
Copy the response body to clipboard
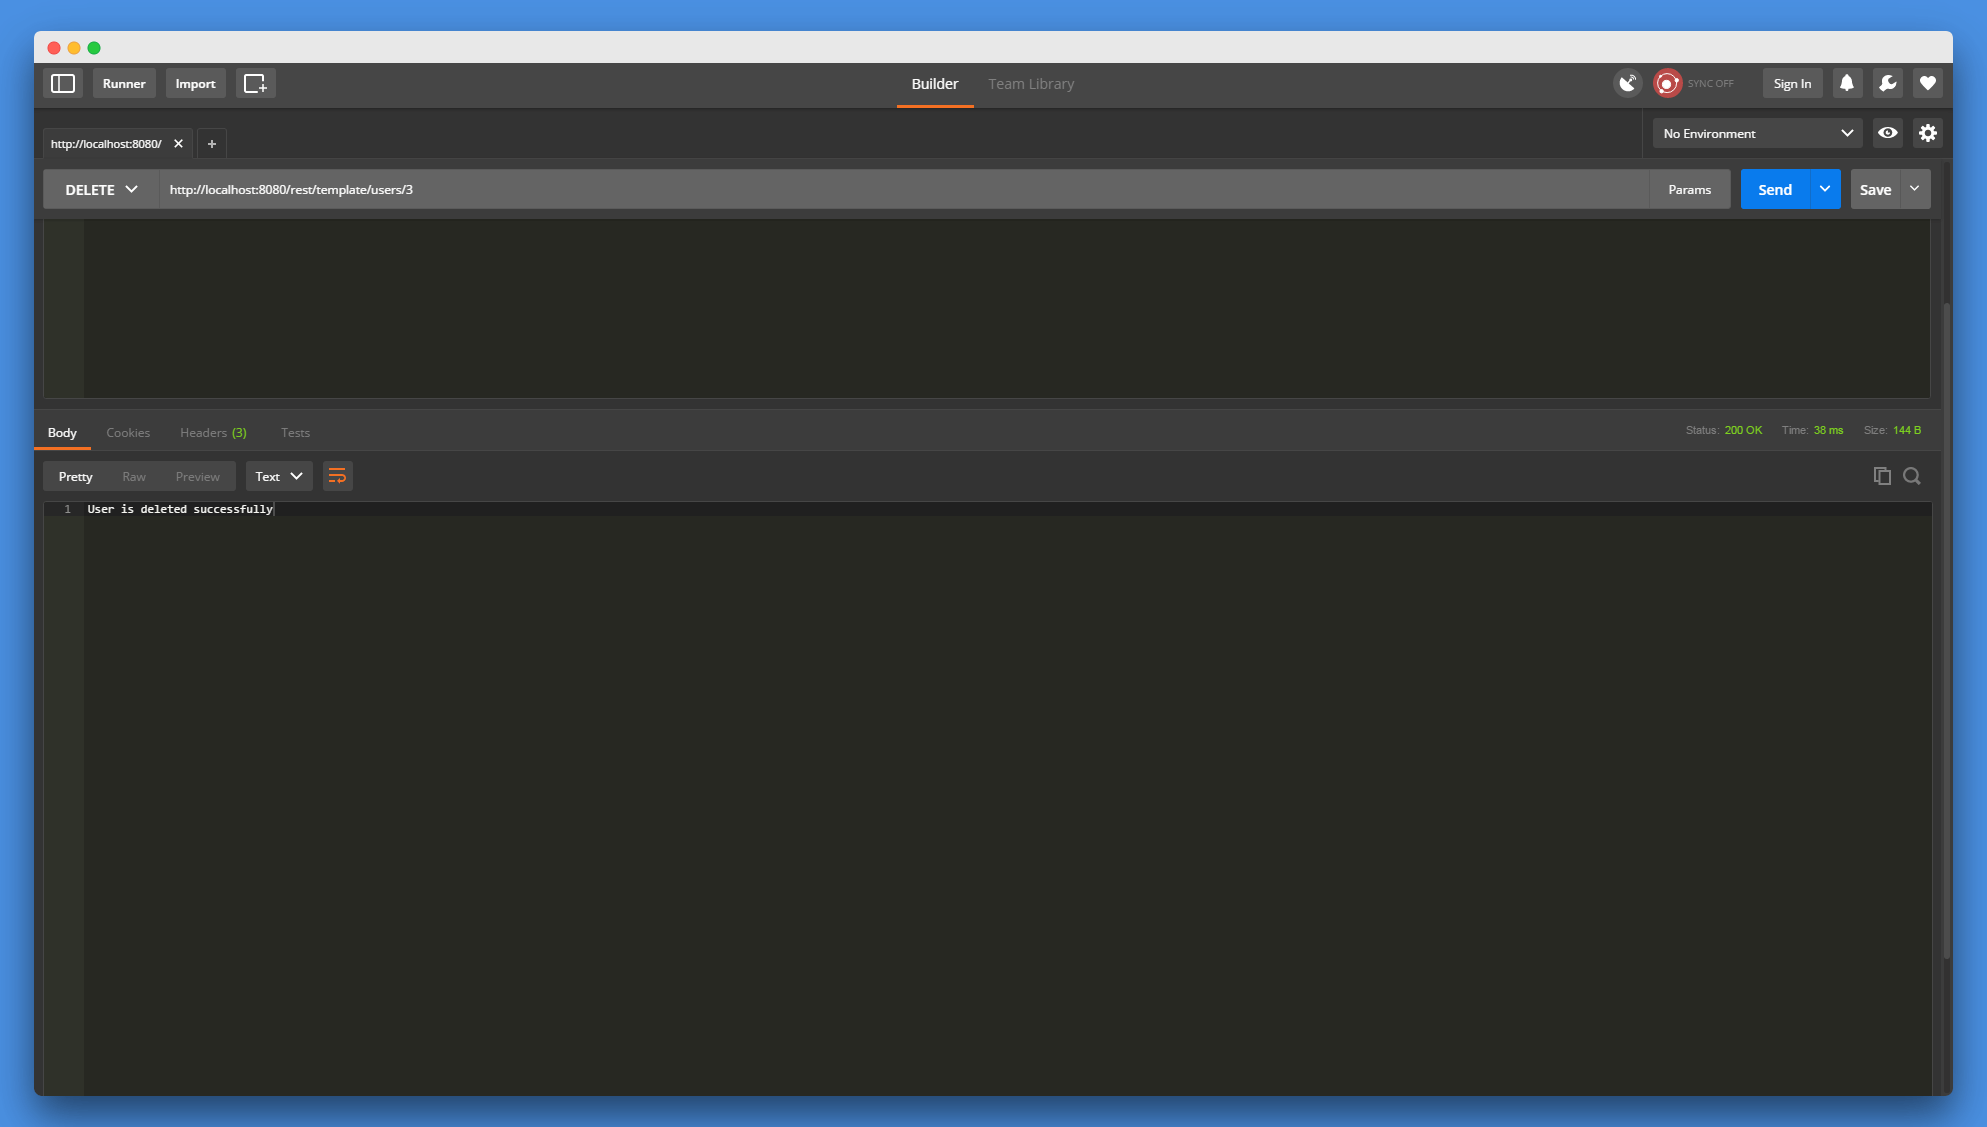1882,476
